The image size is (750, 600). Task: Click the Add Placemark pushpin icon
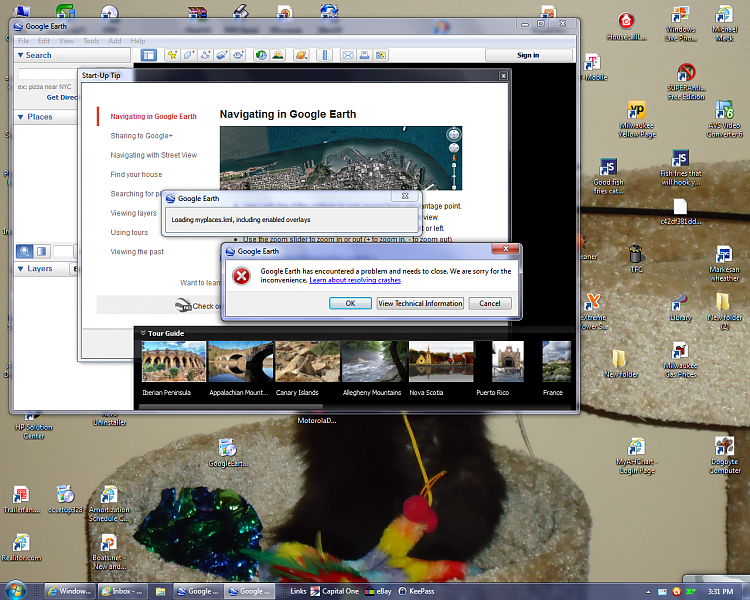pos(172,55)
